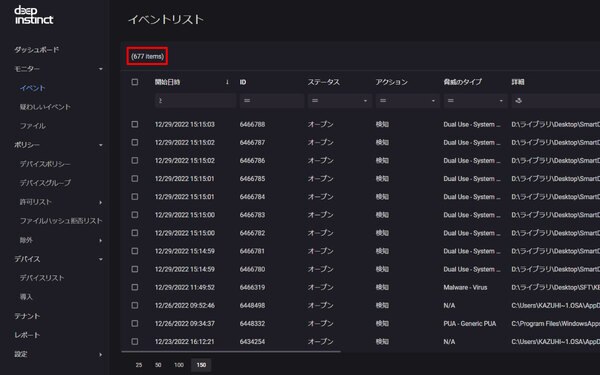Sort by the start date arrow icon

point(227,82)
